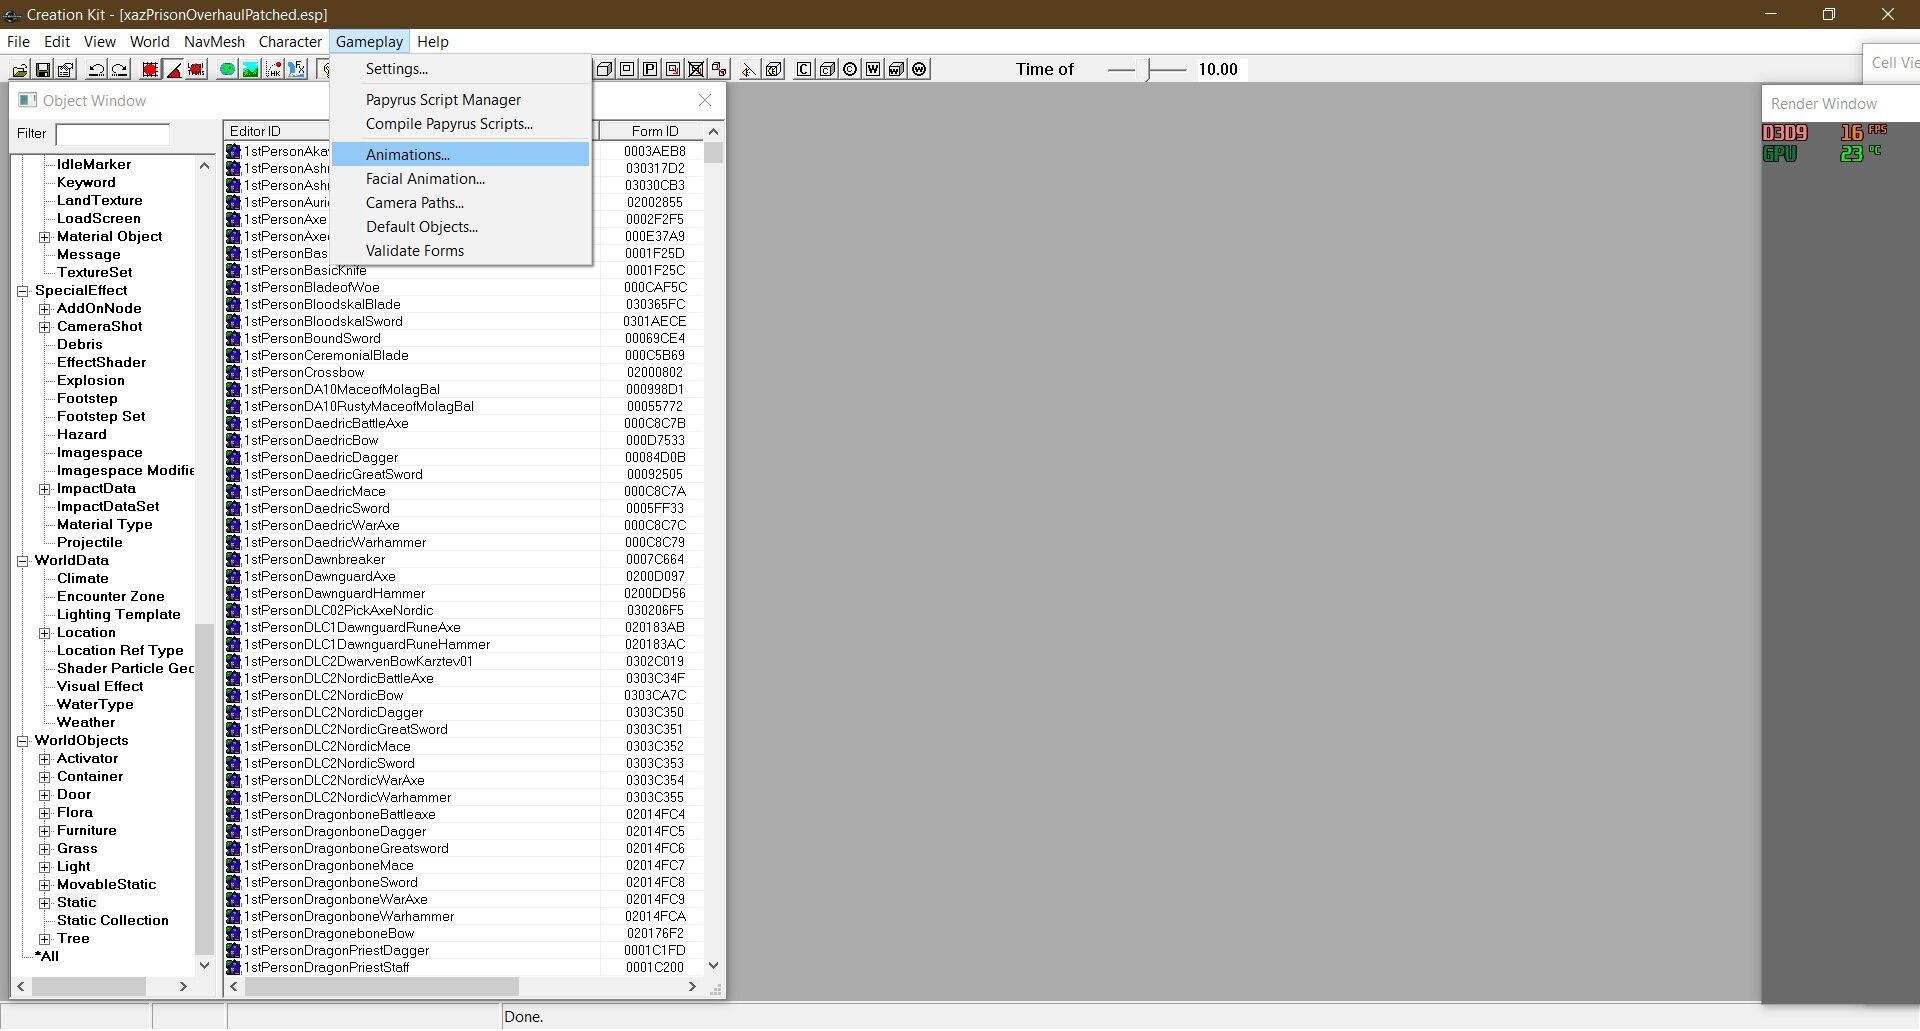
Task: Click the Object Window Filter text field
Action: [112, 134]
